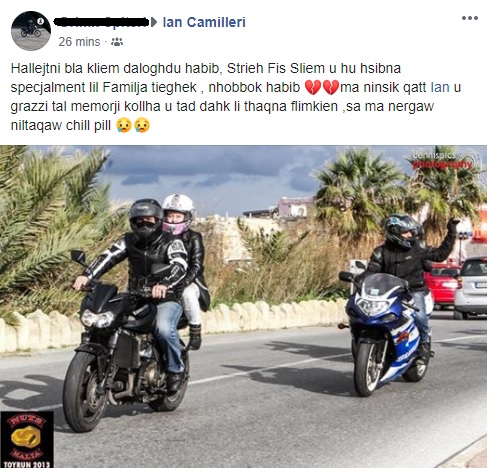Open the 26 mins timestamp link
Viewport: 487px width, 468px height.
point(79,42)
